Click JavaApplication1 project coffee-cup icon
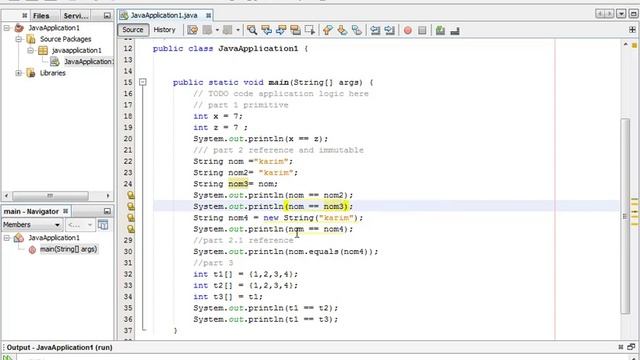Viewport: 640px width, 360px height. pos(19,28)
